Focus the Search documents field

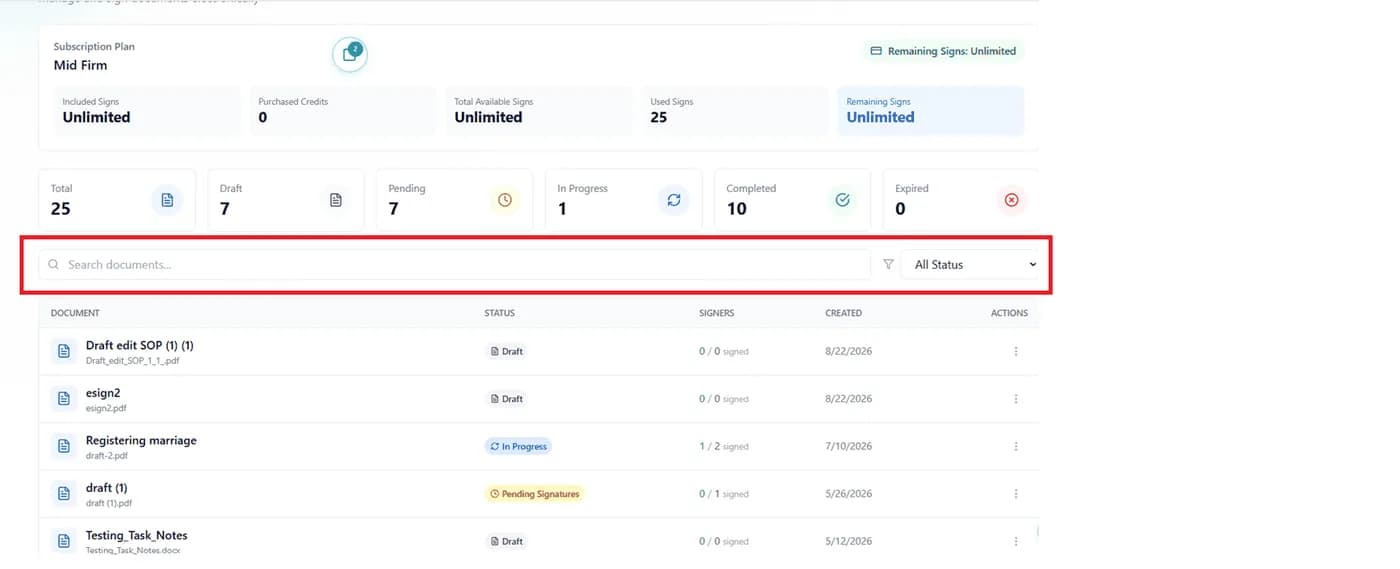click(x=455, y=264)
